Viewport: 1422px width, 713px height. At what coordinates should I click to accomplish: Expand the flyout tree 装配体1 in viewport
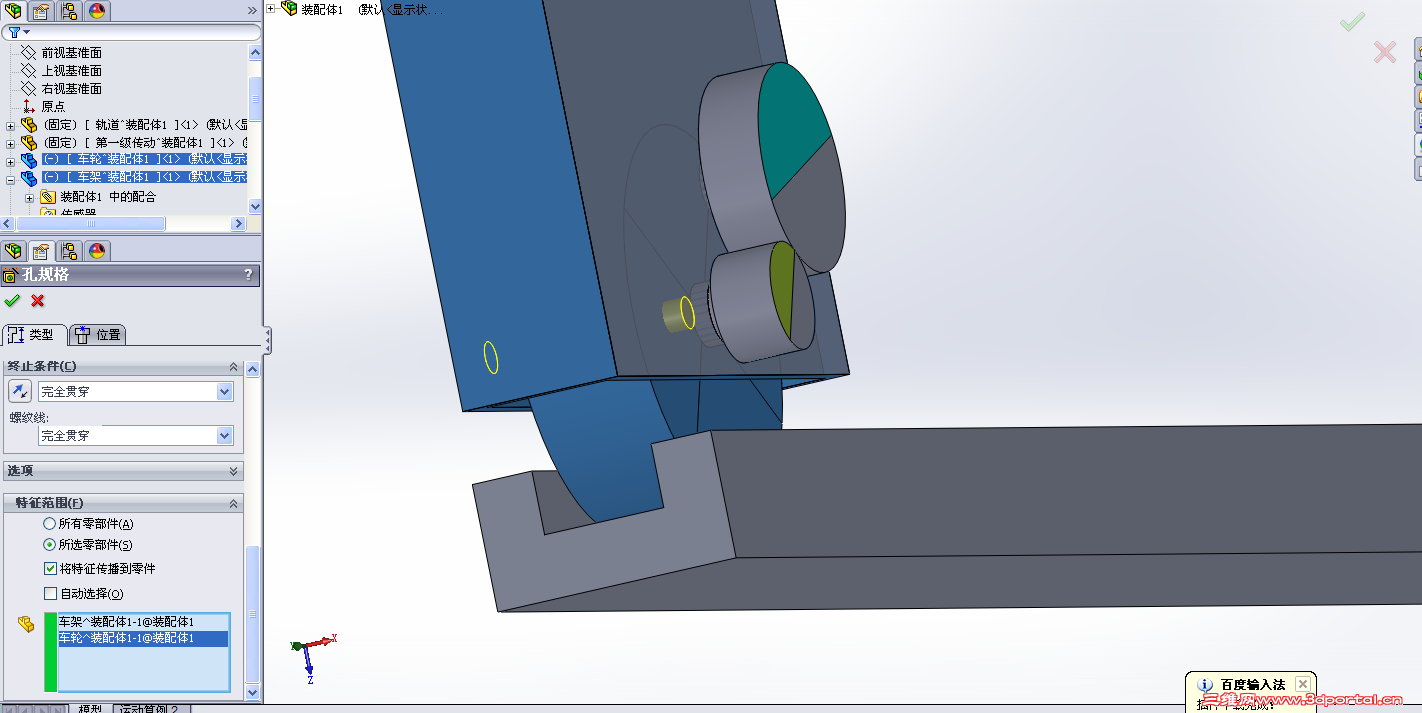[271, 9]
